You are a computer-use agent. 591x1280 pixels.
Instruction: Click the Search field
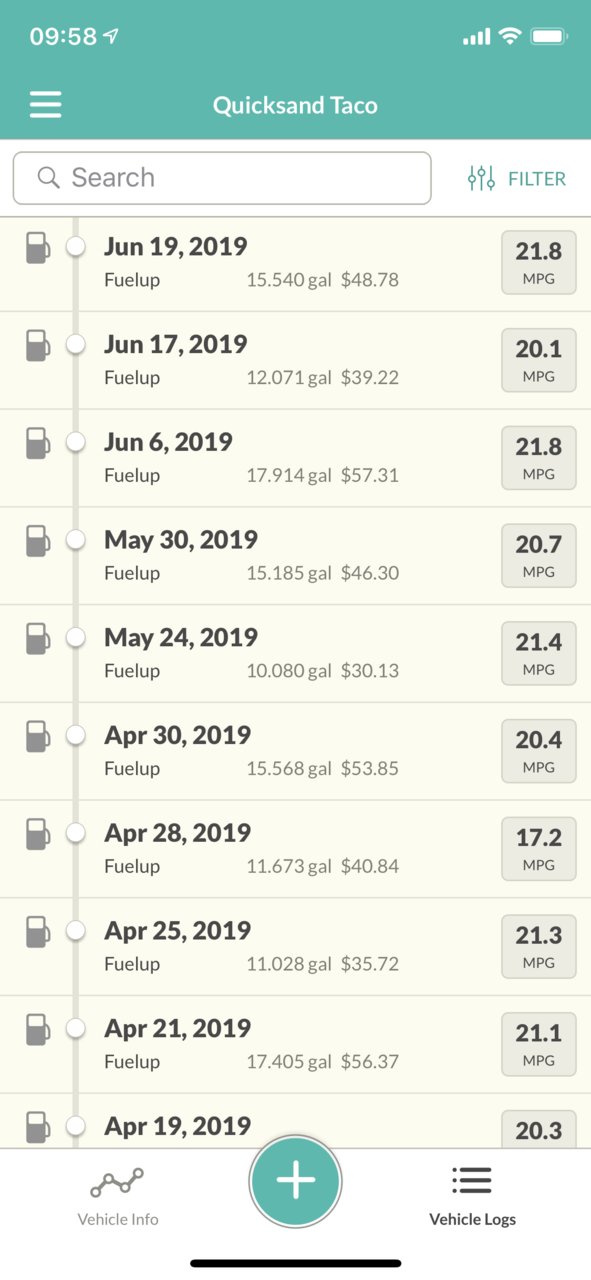pyautogui.click(x=222, y=178)
